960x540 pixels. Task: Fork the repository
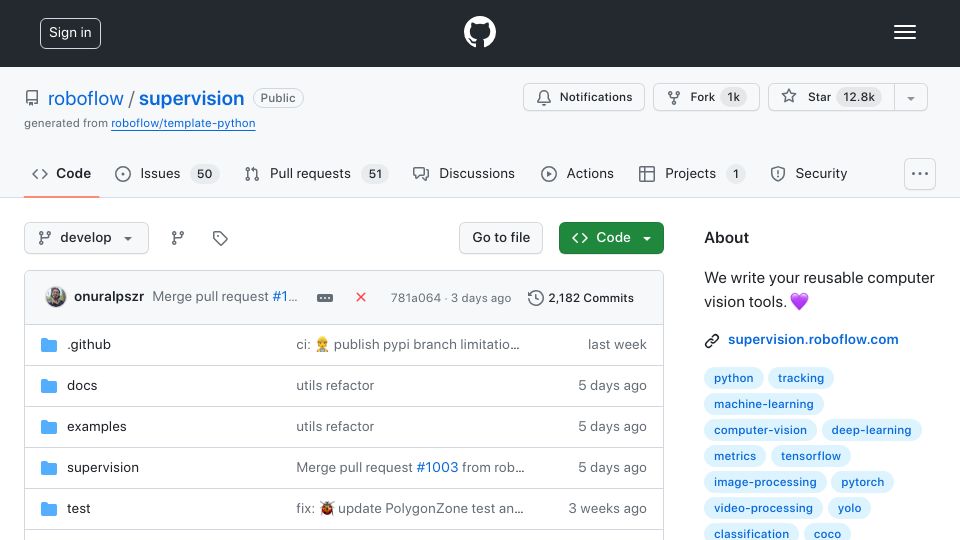pyautogui.click(x=706, y=97)
